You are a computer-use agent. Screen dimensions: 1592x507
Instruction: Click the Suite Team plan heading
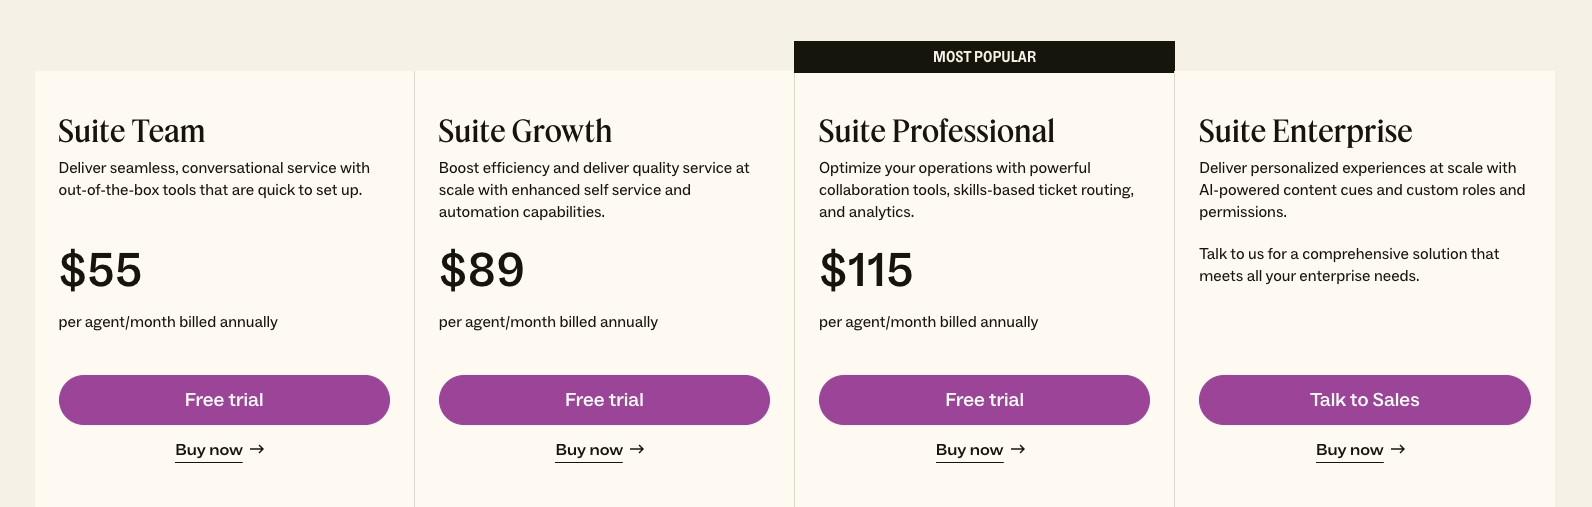132,131
